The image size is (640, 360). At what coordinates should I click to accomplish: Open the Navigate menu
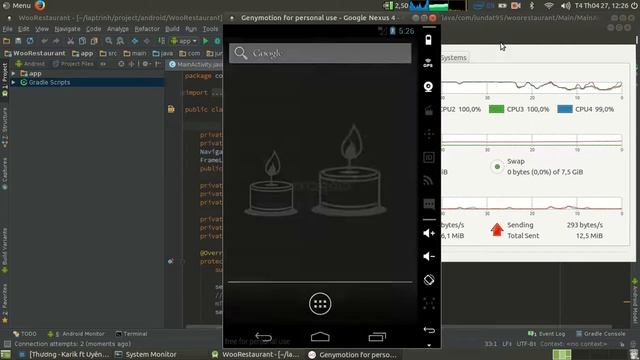click(x=67, y=29)
